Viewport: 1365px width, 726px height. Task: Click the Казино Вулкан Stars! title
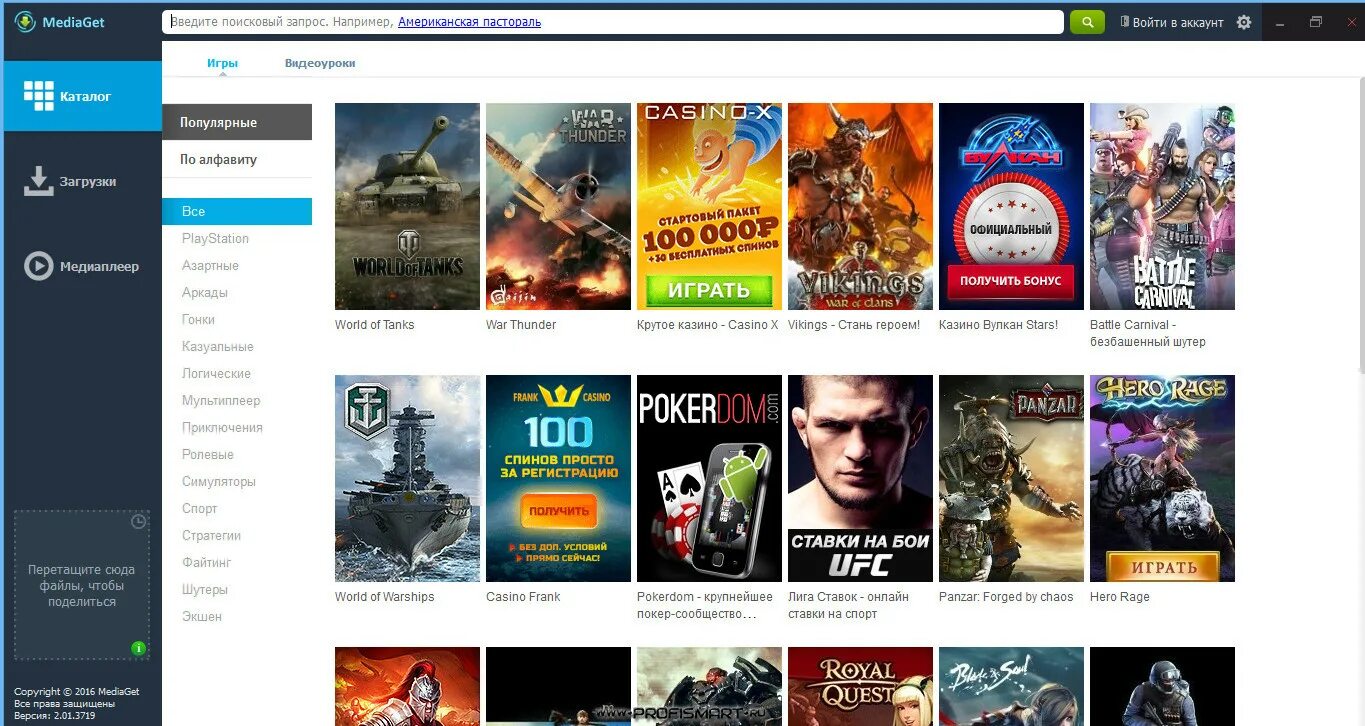click(998, 325)
